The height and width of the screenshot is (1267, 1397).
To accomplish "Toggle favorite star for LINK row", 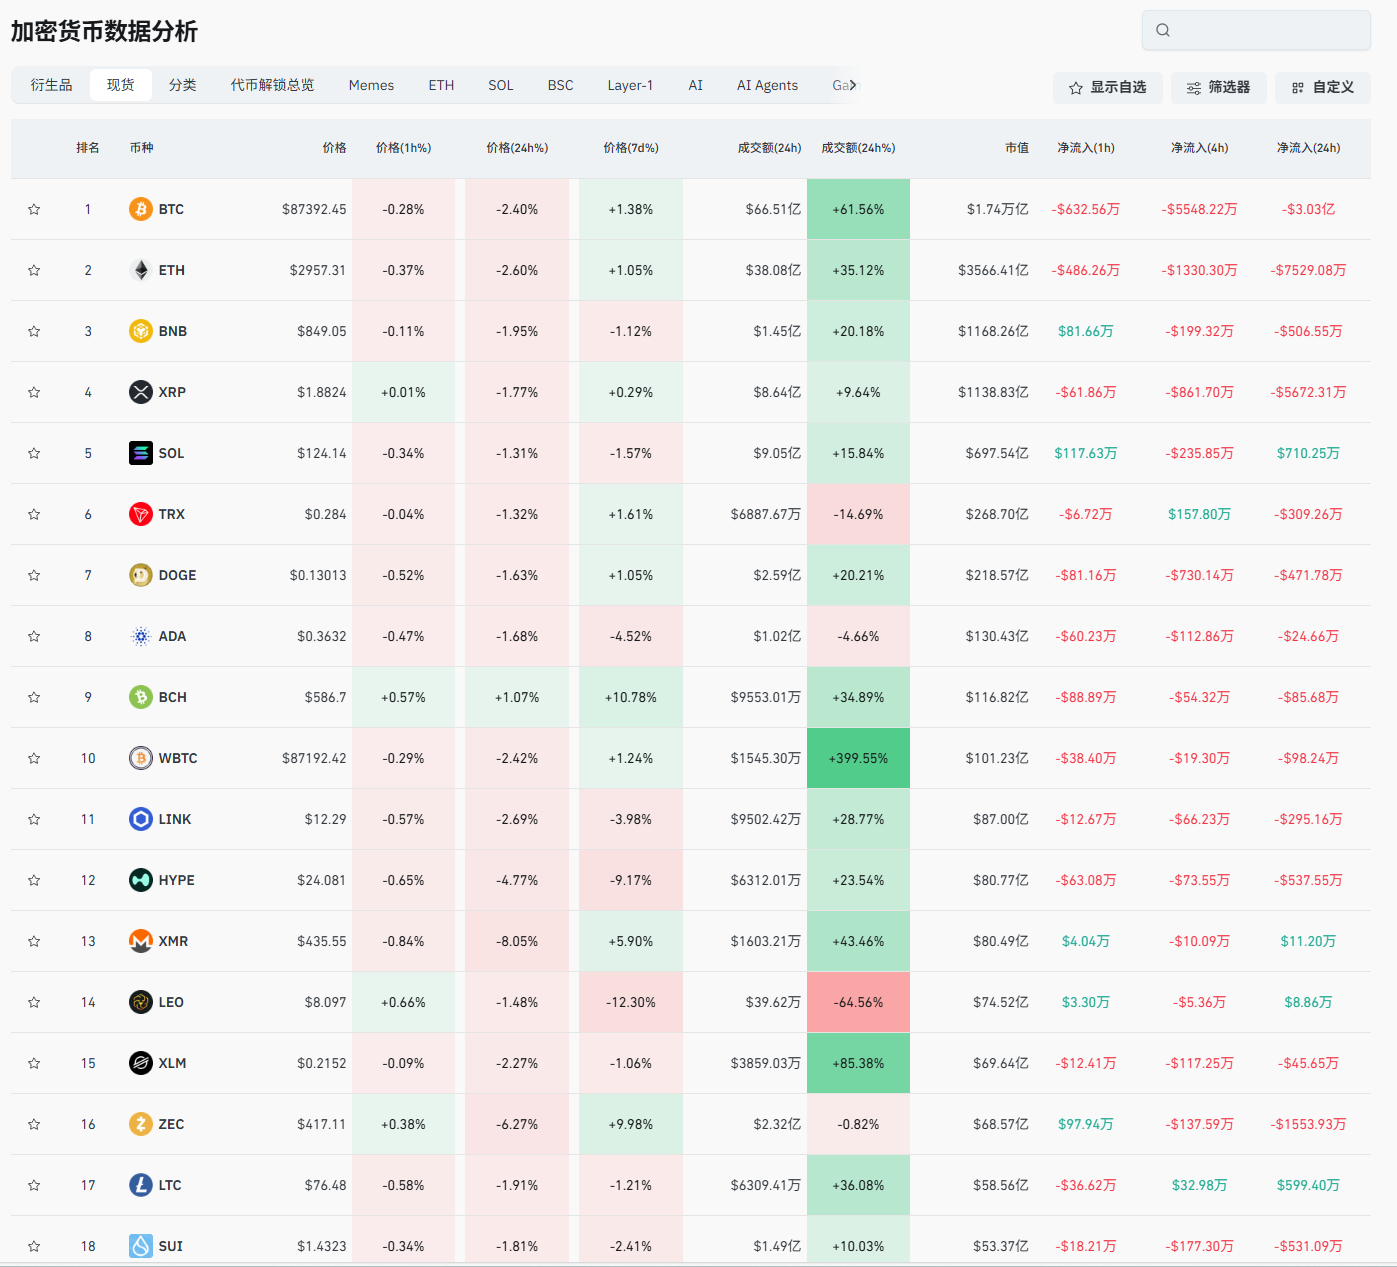I will click(x=34, y=819).
